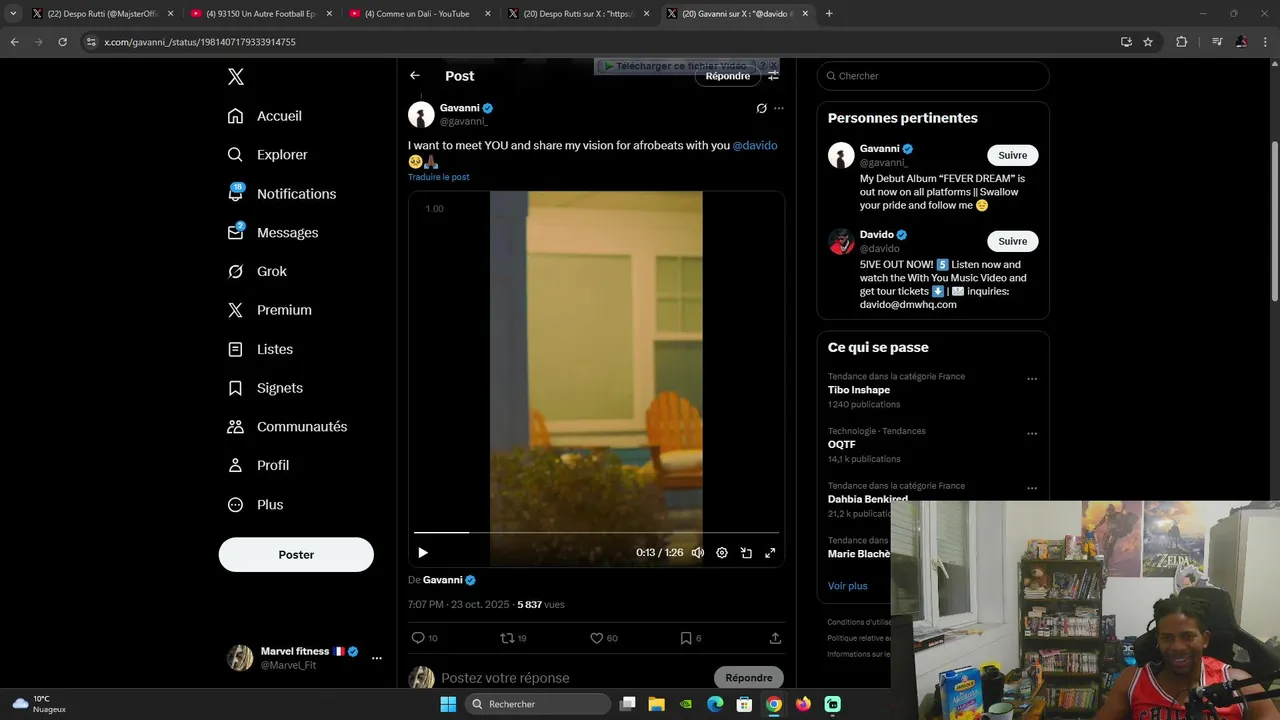Viewport: 1280px width, 720px height.
Task: Play the video
Action: 423,553
